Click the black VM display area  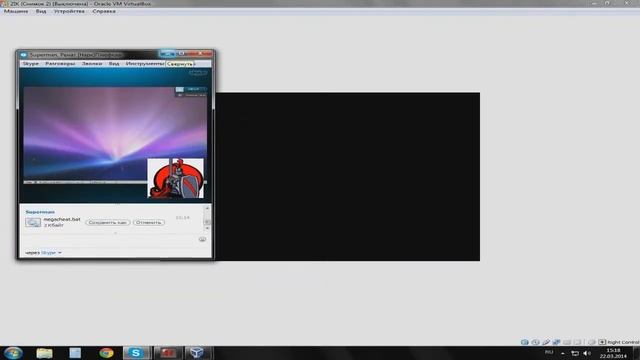click(x=347, y=177)
